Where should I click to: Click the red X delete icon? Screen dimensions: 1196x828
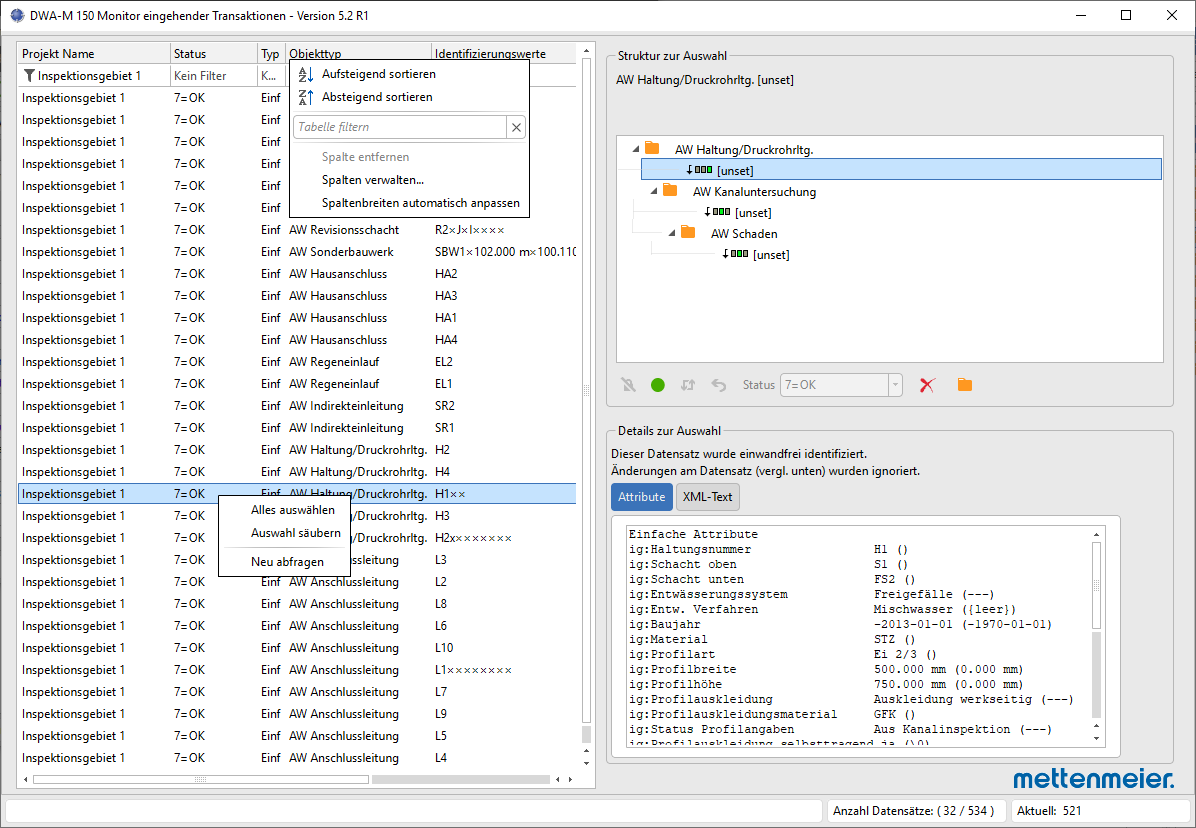pos(928,385)
